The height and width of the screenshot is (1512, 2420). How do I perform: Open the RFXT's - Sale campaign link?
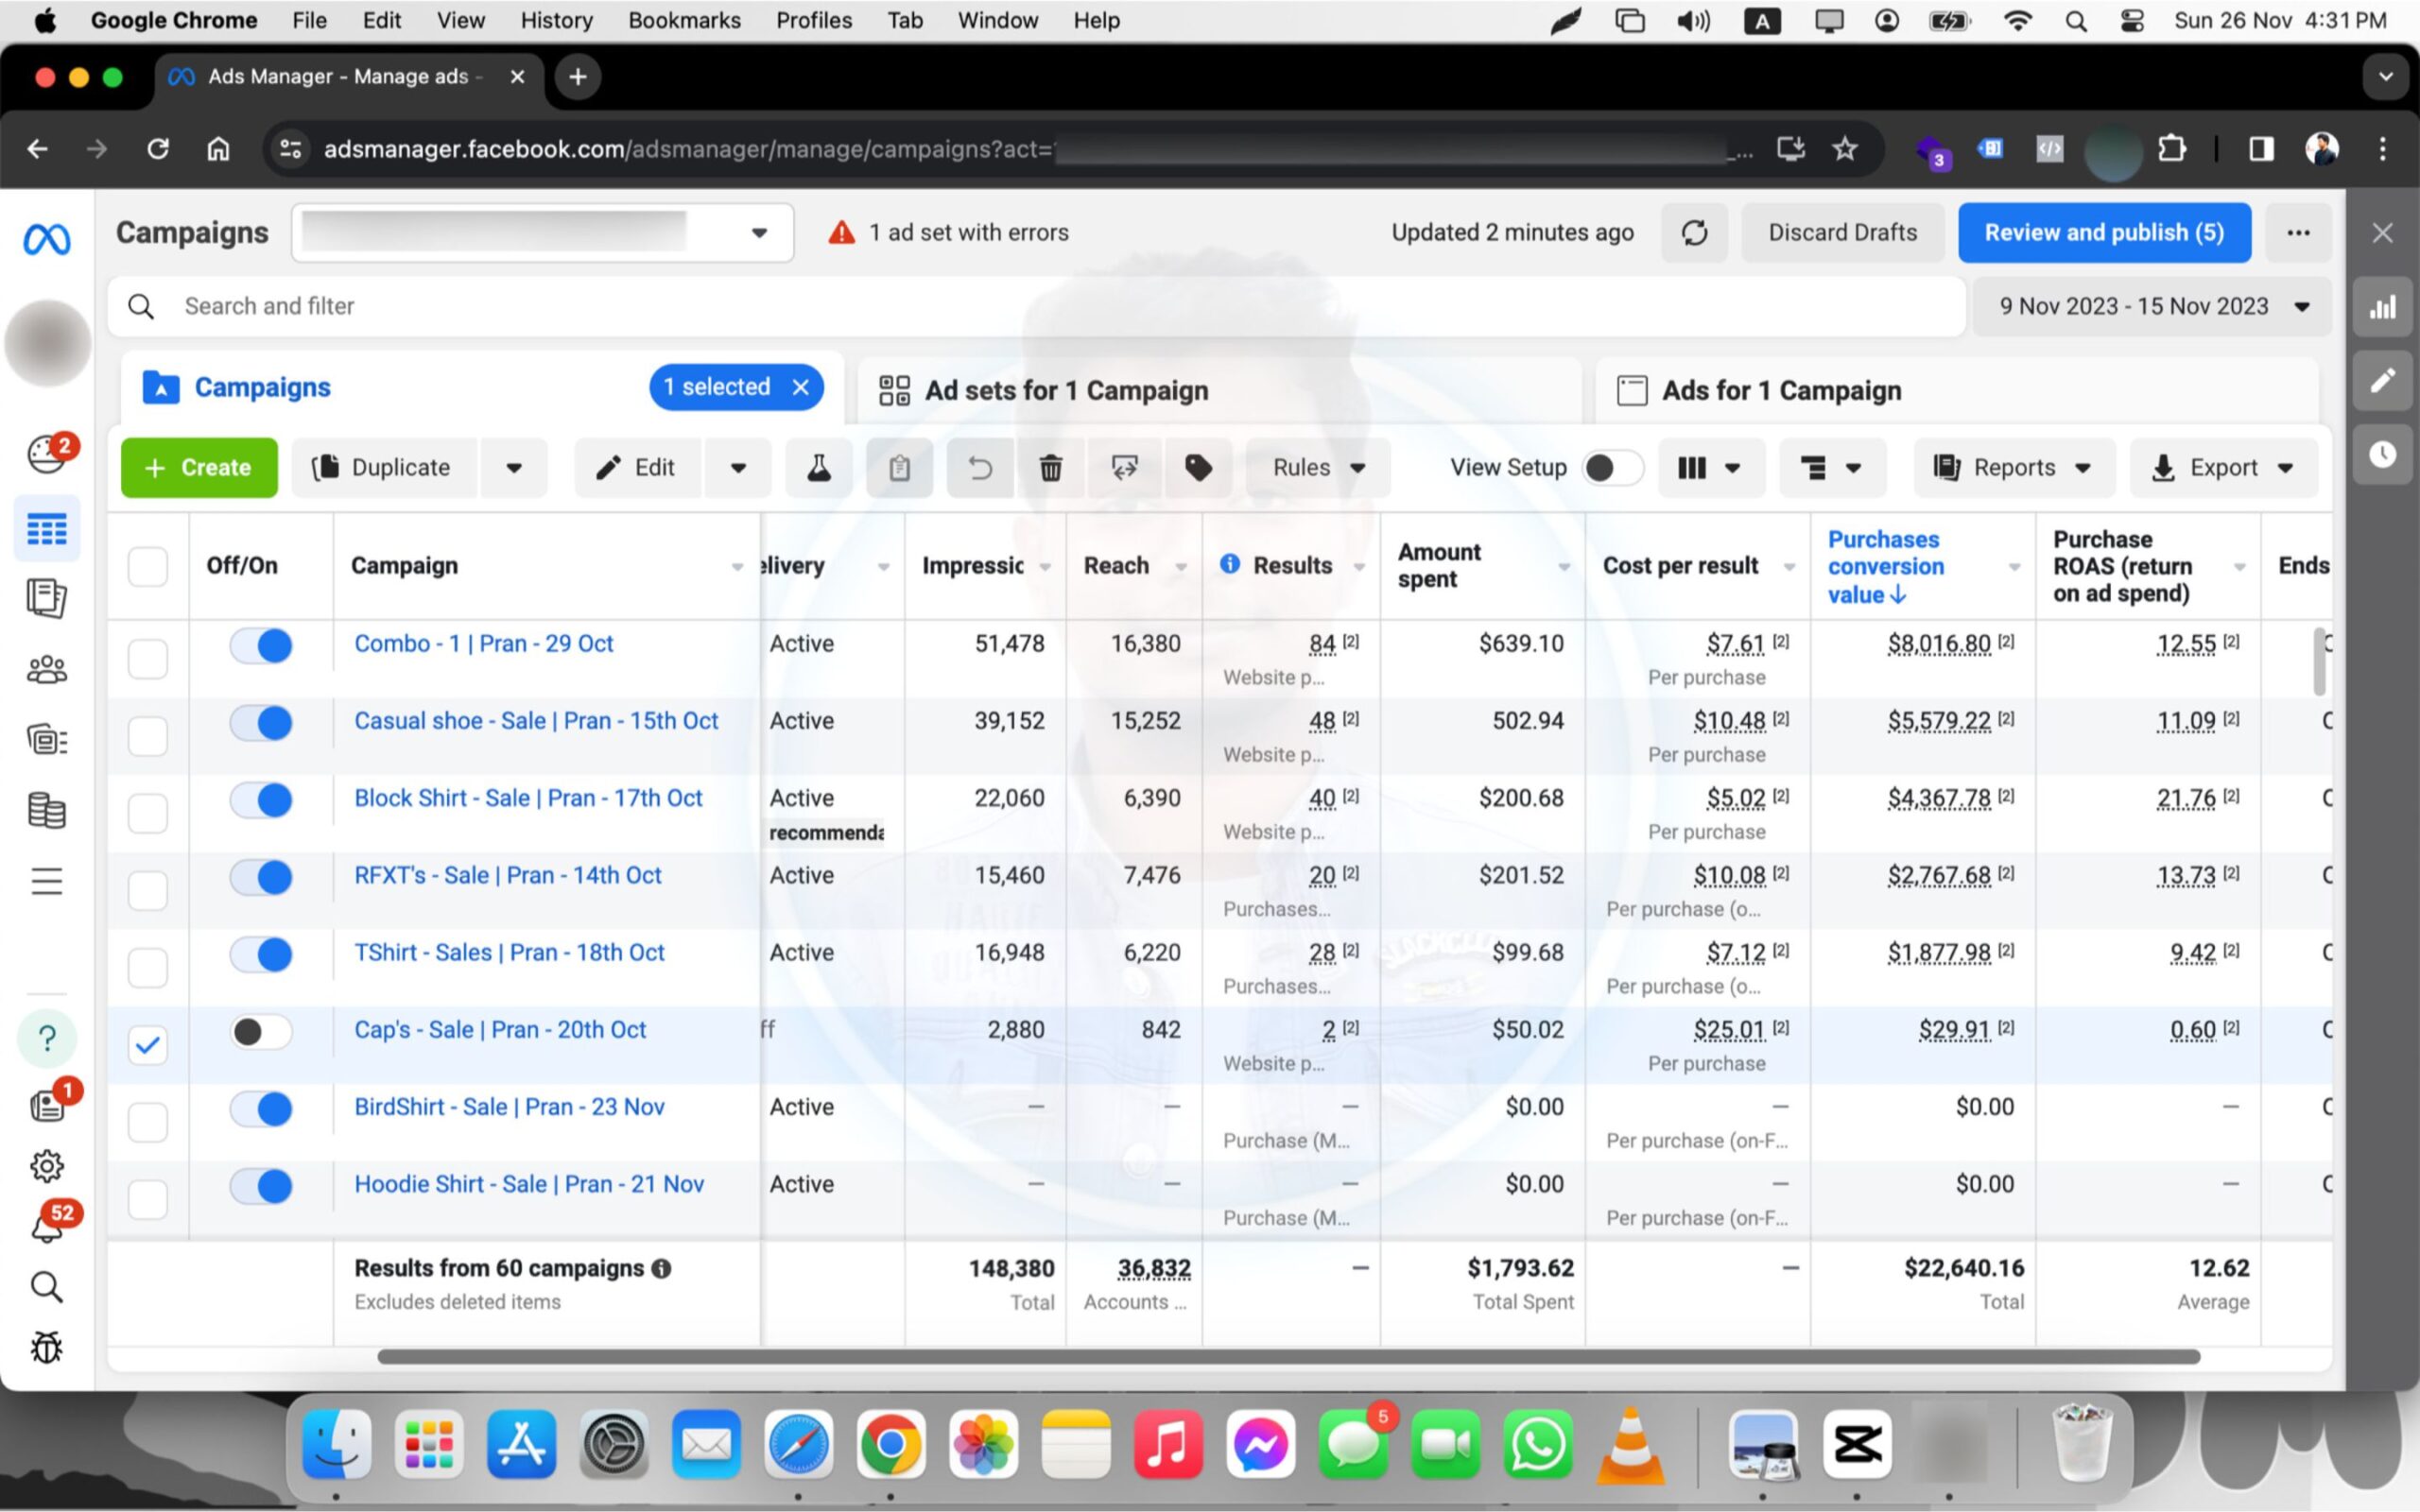pyautogui.click(x=507, y=876)
